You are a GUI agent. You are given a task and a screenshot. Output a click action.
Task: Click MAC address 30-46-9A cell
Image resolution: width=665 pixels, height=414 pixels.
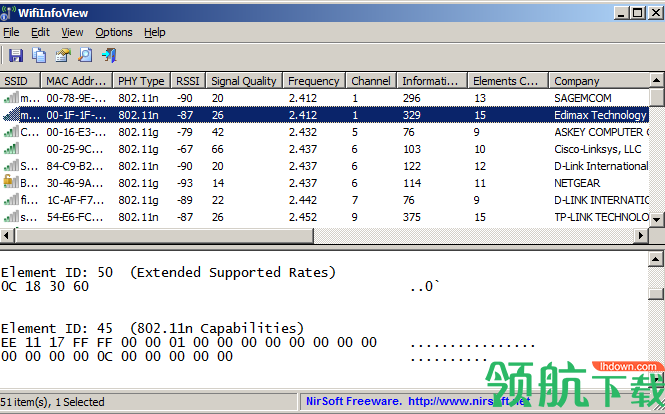point(75,183)
